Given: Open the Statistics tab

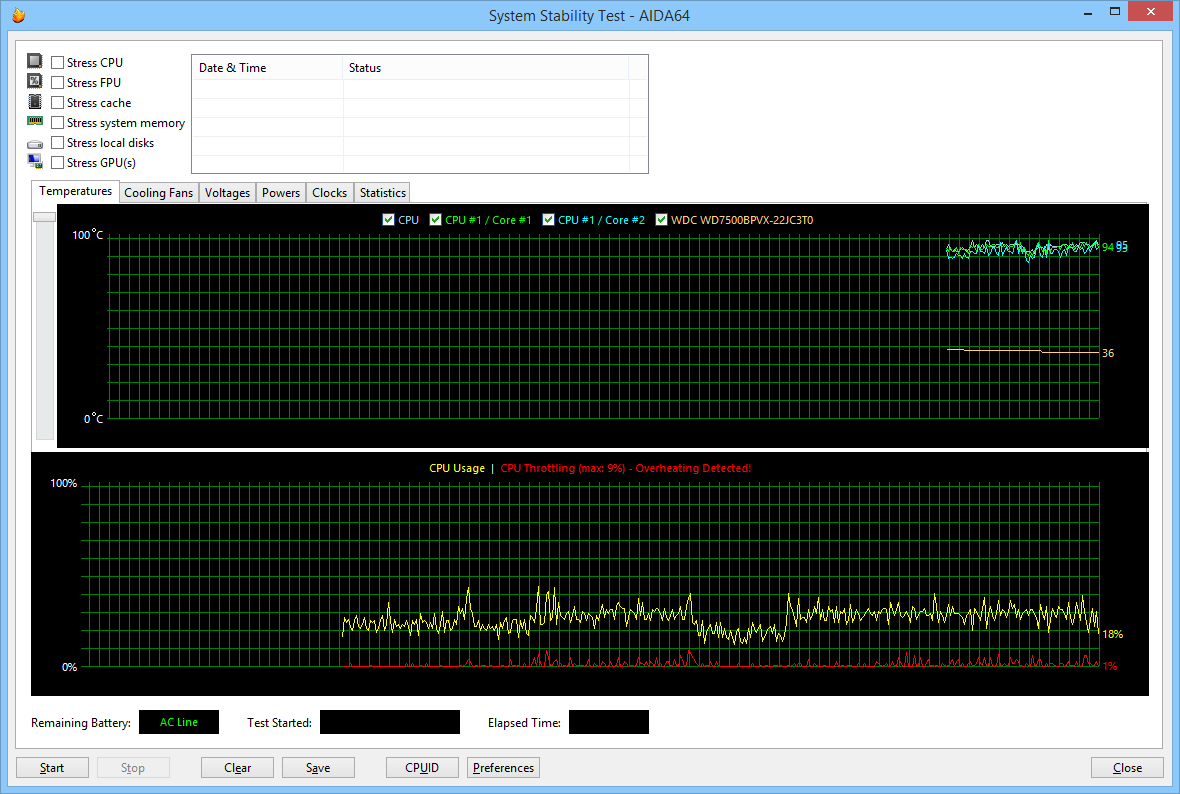Looking at the screenshot, I should [x=382, y=193].
